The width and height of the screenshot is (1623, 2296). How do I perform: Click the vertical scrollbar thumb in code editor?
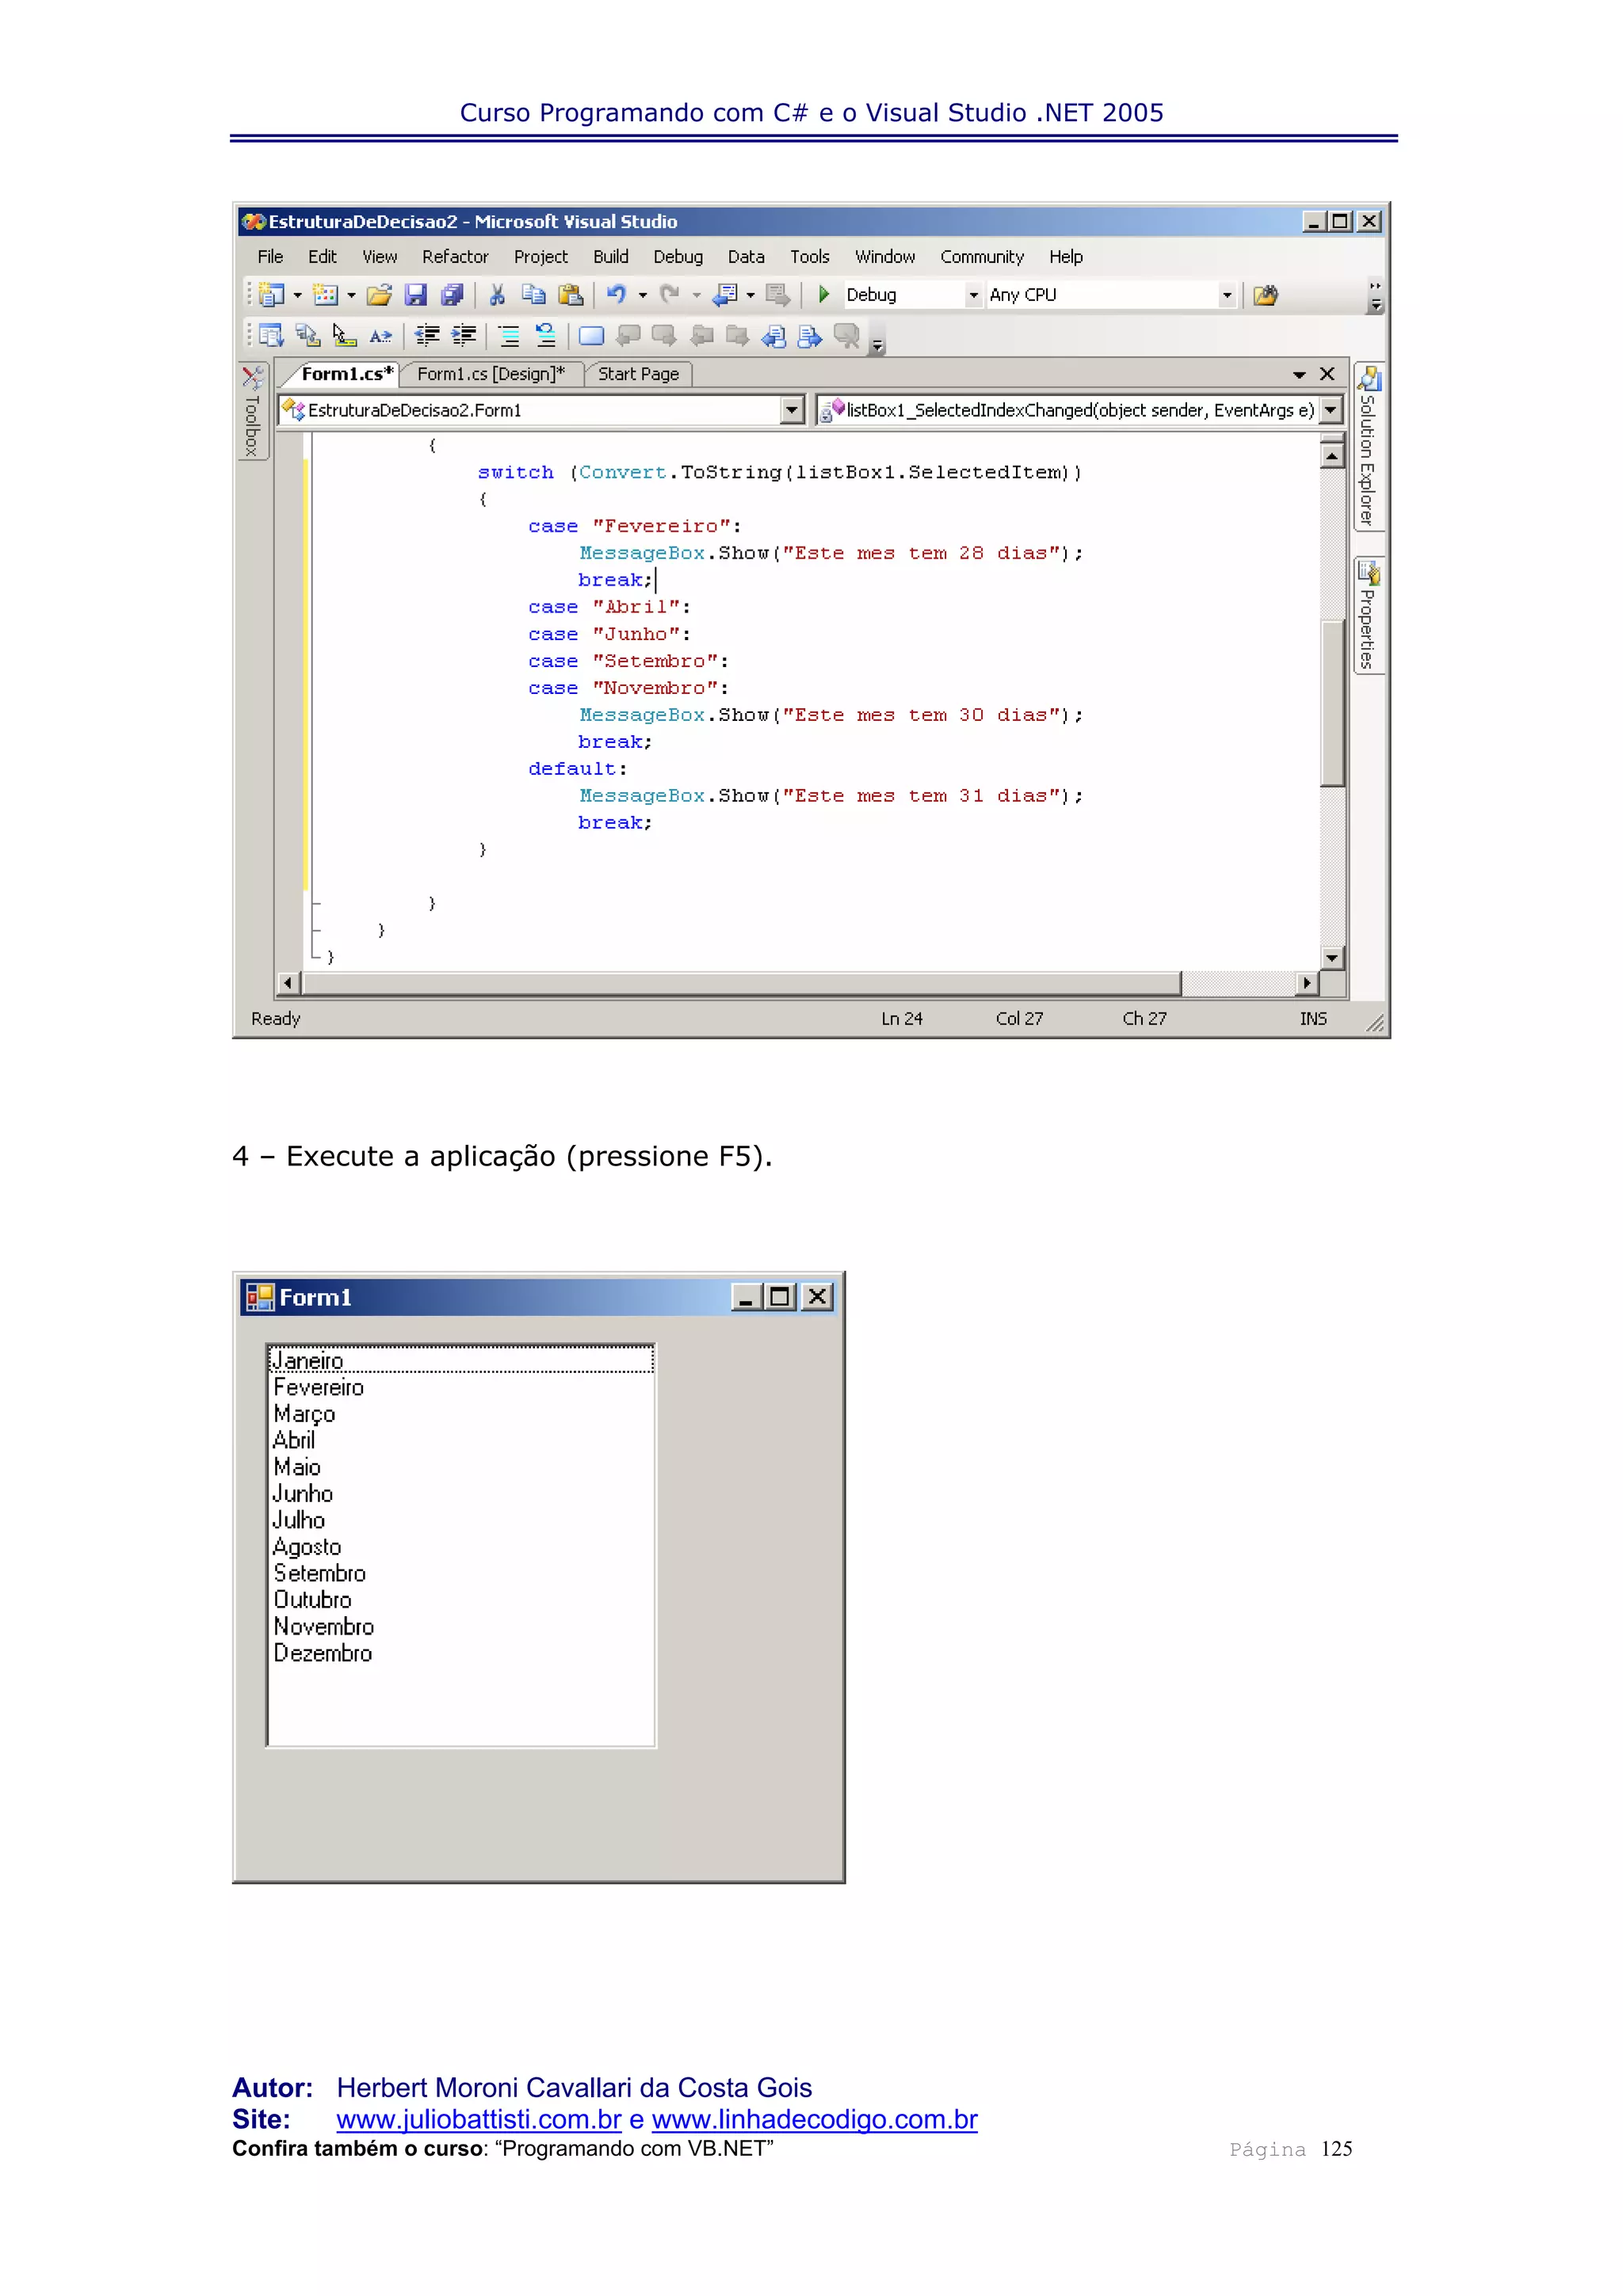point(1331,703)
